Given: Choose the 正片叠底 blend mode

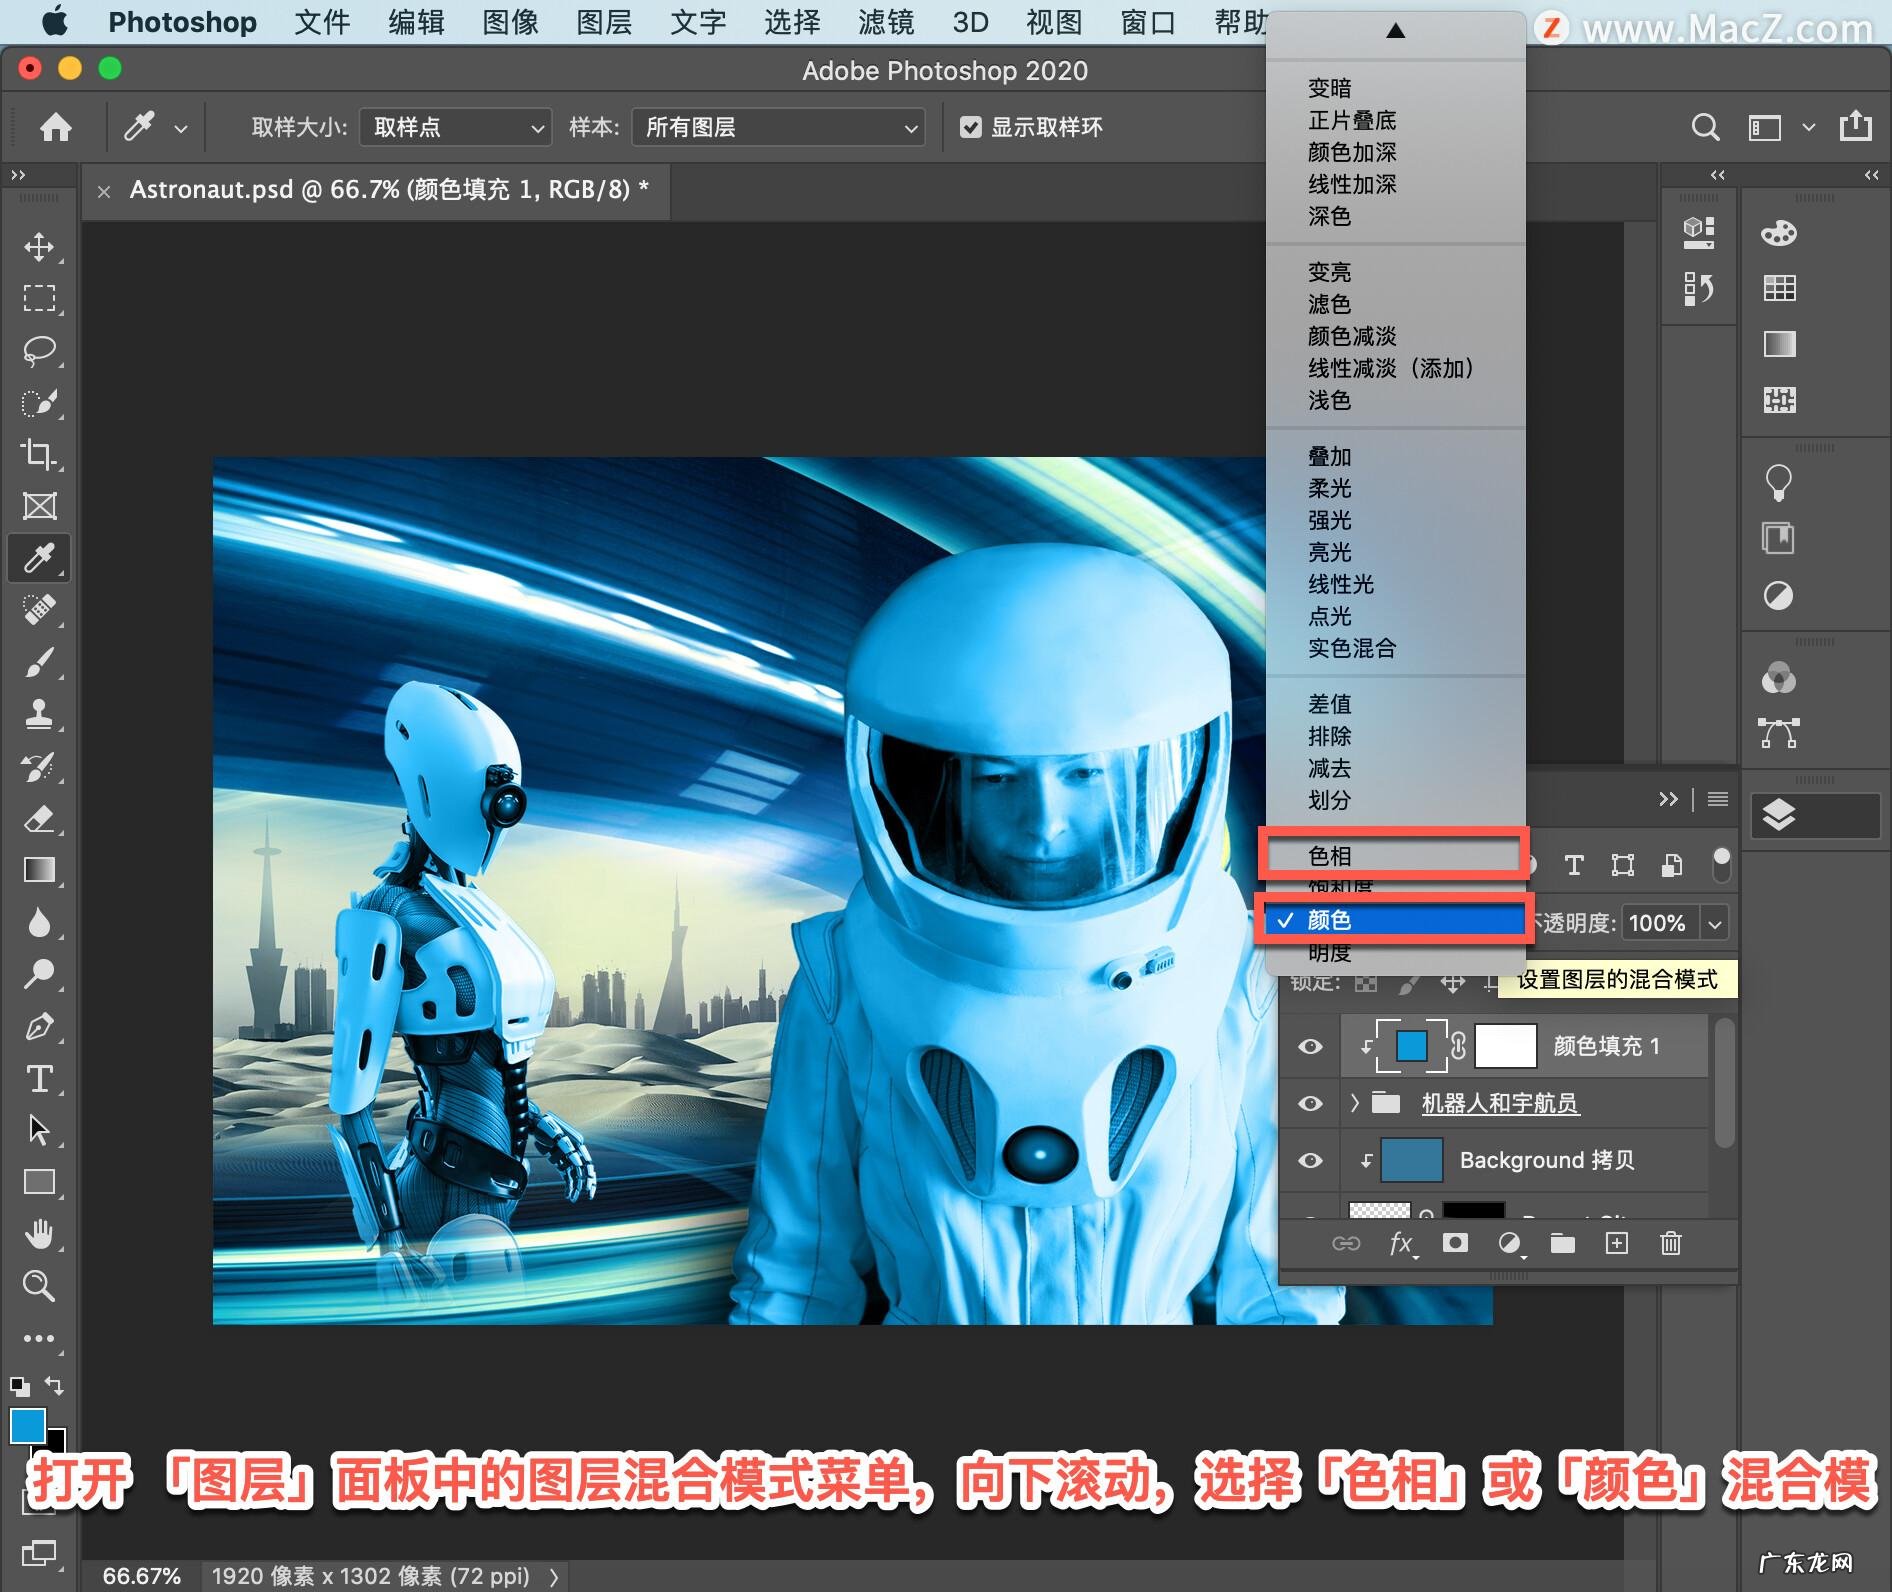Looking at the screenshot, I should [x=1352, y=120].
